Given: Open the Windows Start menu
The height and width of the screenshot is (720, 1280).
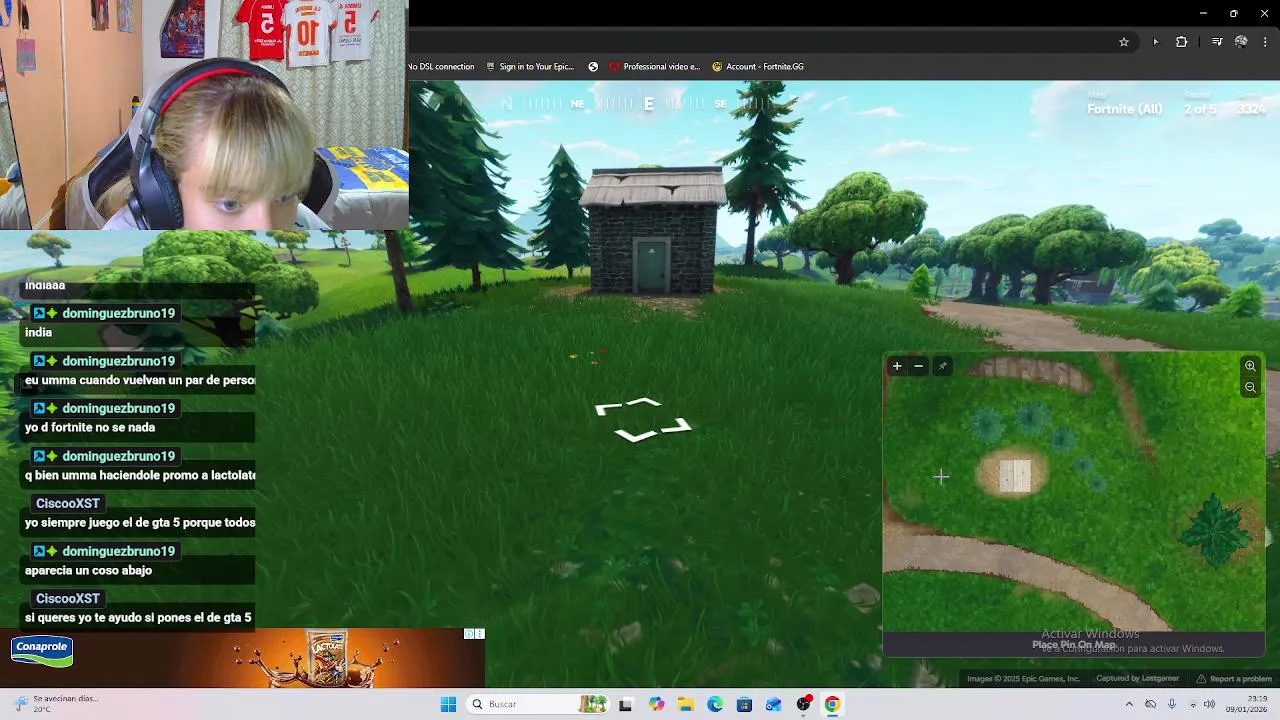Looking at the screenshot, I should pyautogui.click(x=448, y=704).
